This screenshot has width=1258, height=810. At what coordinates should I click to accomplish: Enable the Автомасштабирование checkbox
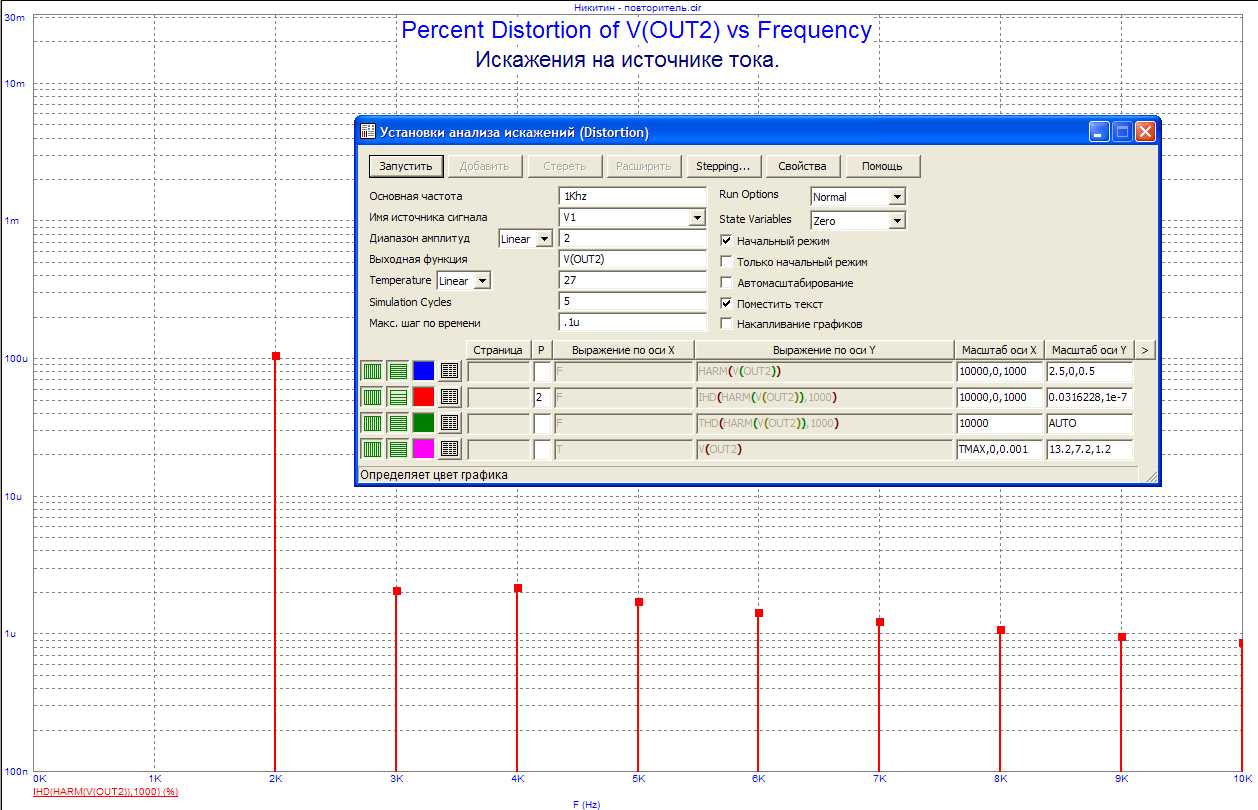pos(727,283)
